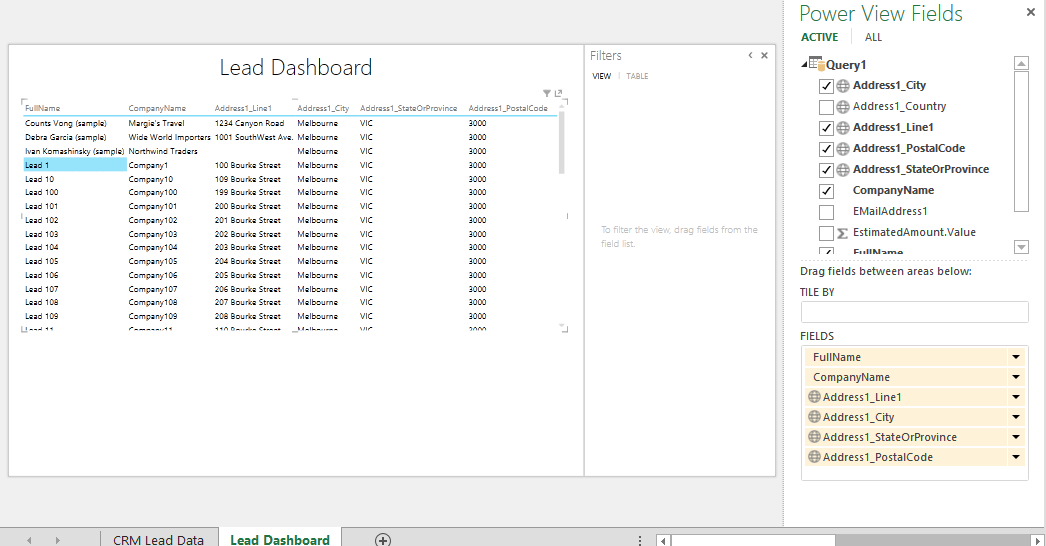Click the TILE BY input box

(914, 312)
